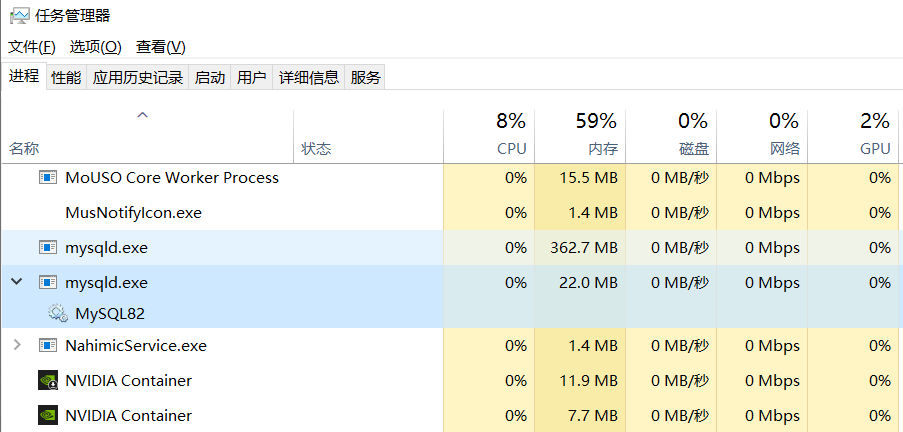The height and width of the screenshot is (432, 903).
Task: Click icon of NVIDIA Container using 11.9 MB
Action: tap(48, 381)
